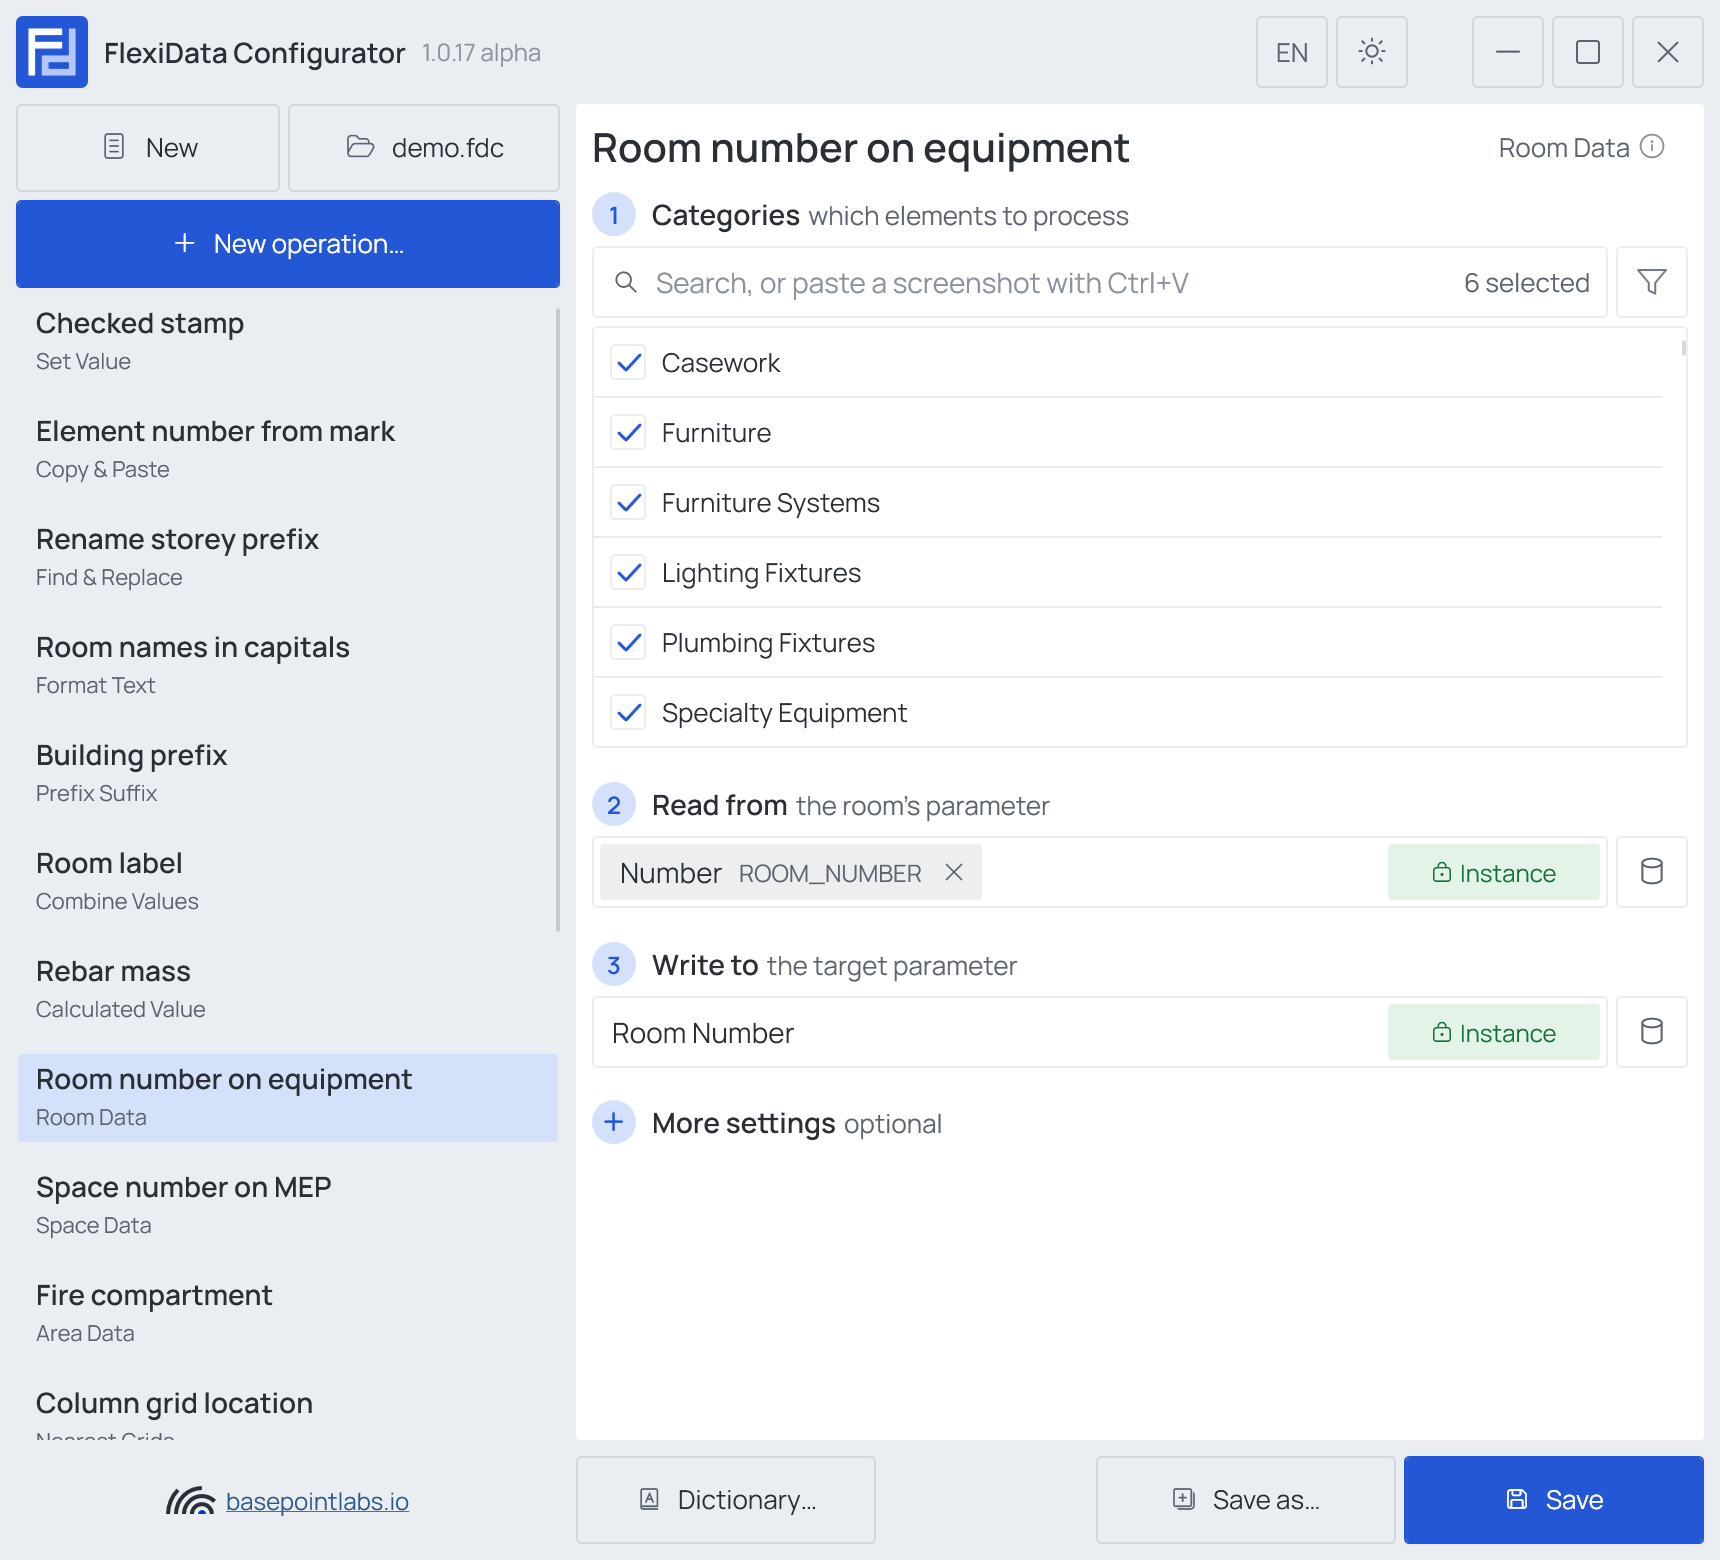
Task: Select Element number from mark operation
Action: 287,448
